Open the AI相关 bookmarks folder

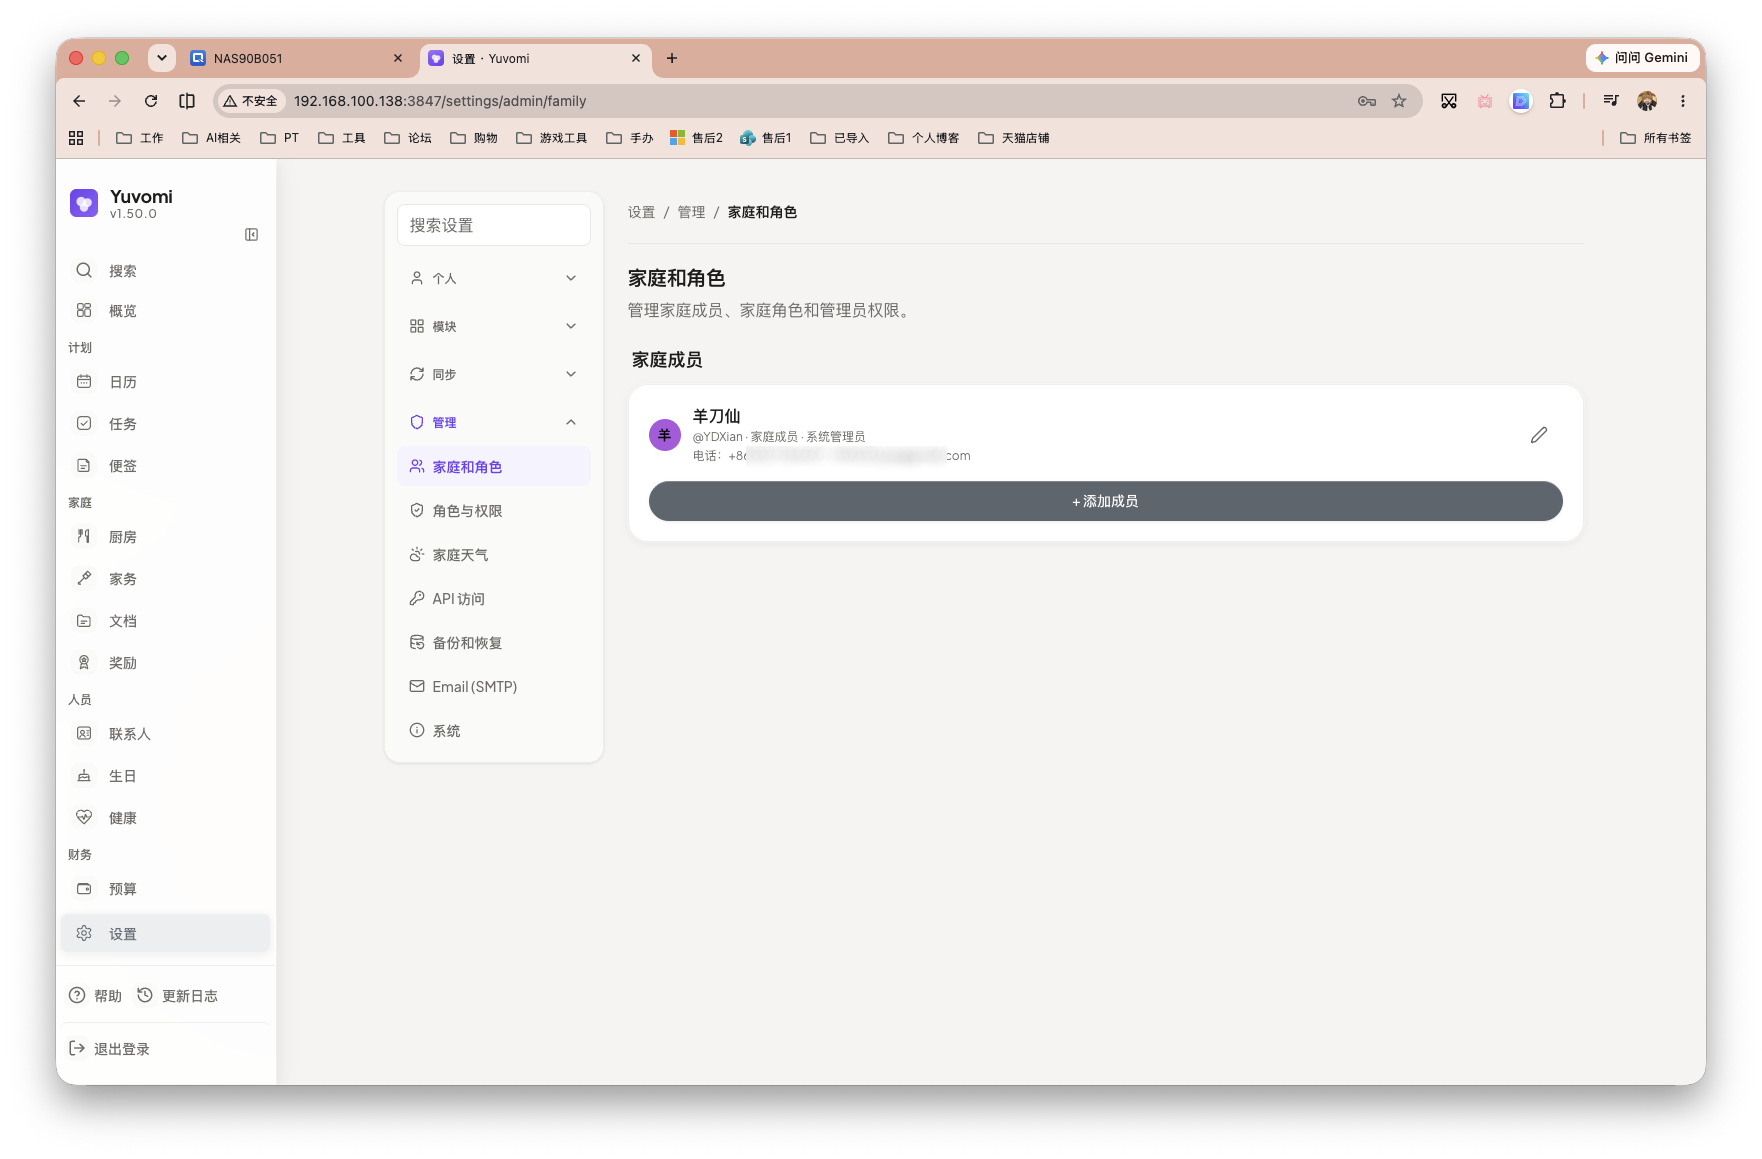(212, 138)
